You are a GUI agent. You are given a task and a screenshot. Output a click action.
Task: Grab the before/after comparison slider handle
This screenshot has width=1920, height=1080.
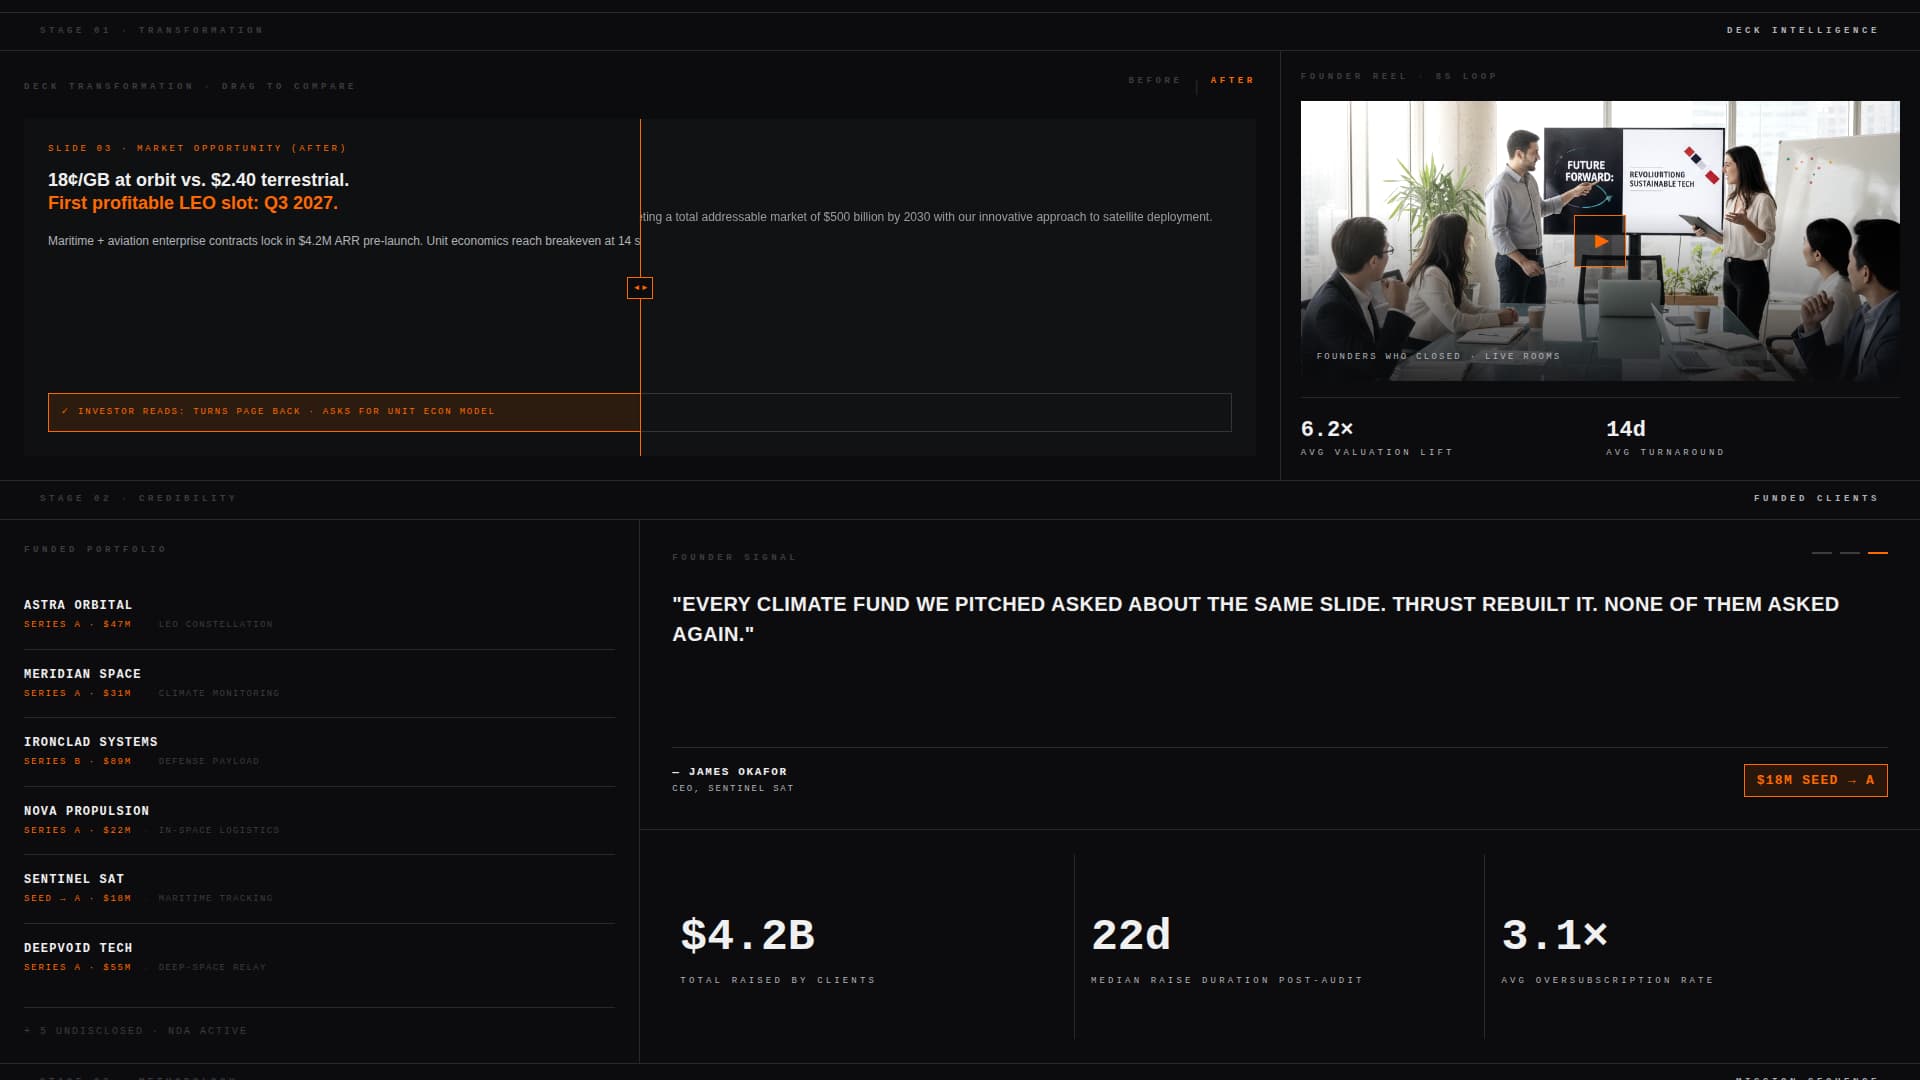click(640, 288)
